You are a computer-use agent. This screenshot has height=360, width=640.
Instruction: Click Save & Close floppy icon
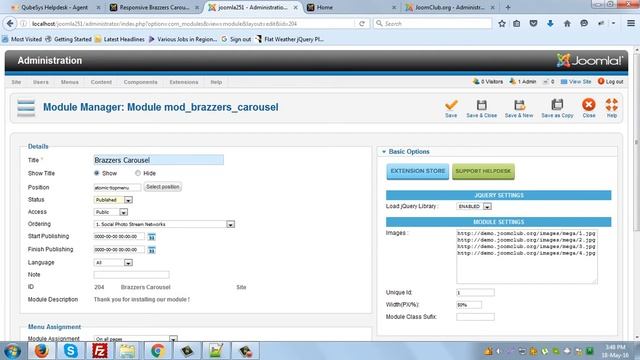click(x=482, y=105)
